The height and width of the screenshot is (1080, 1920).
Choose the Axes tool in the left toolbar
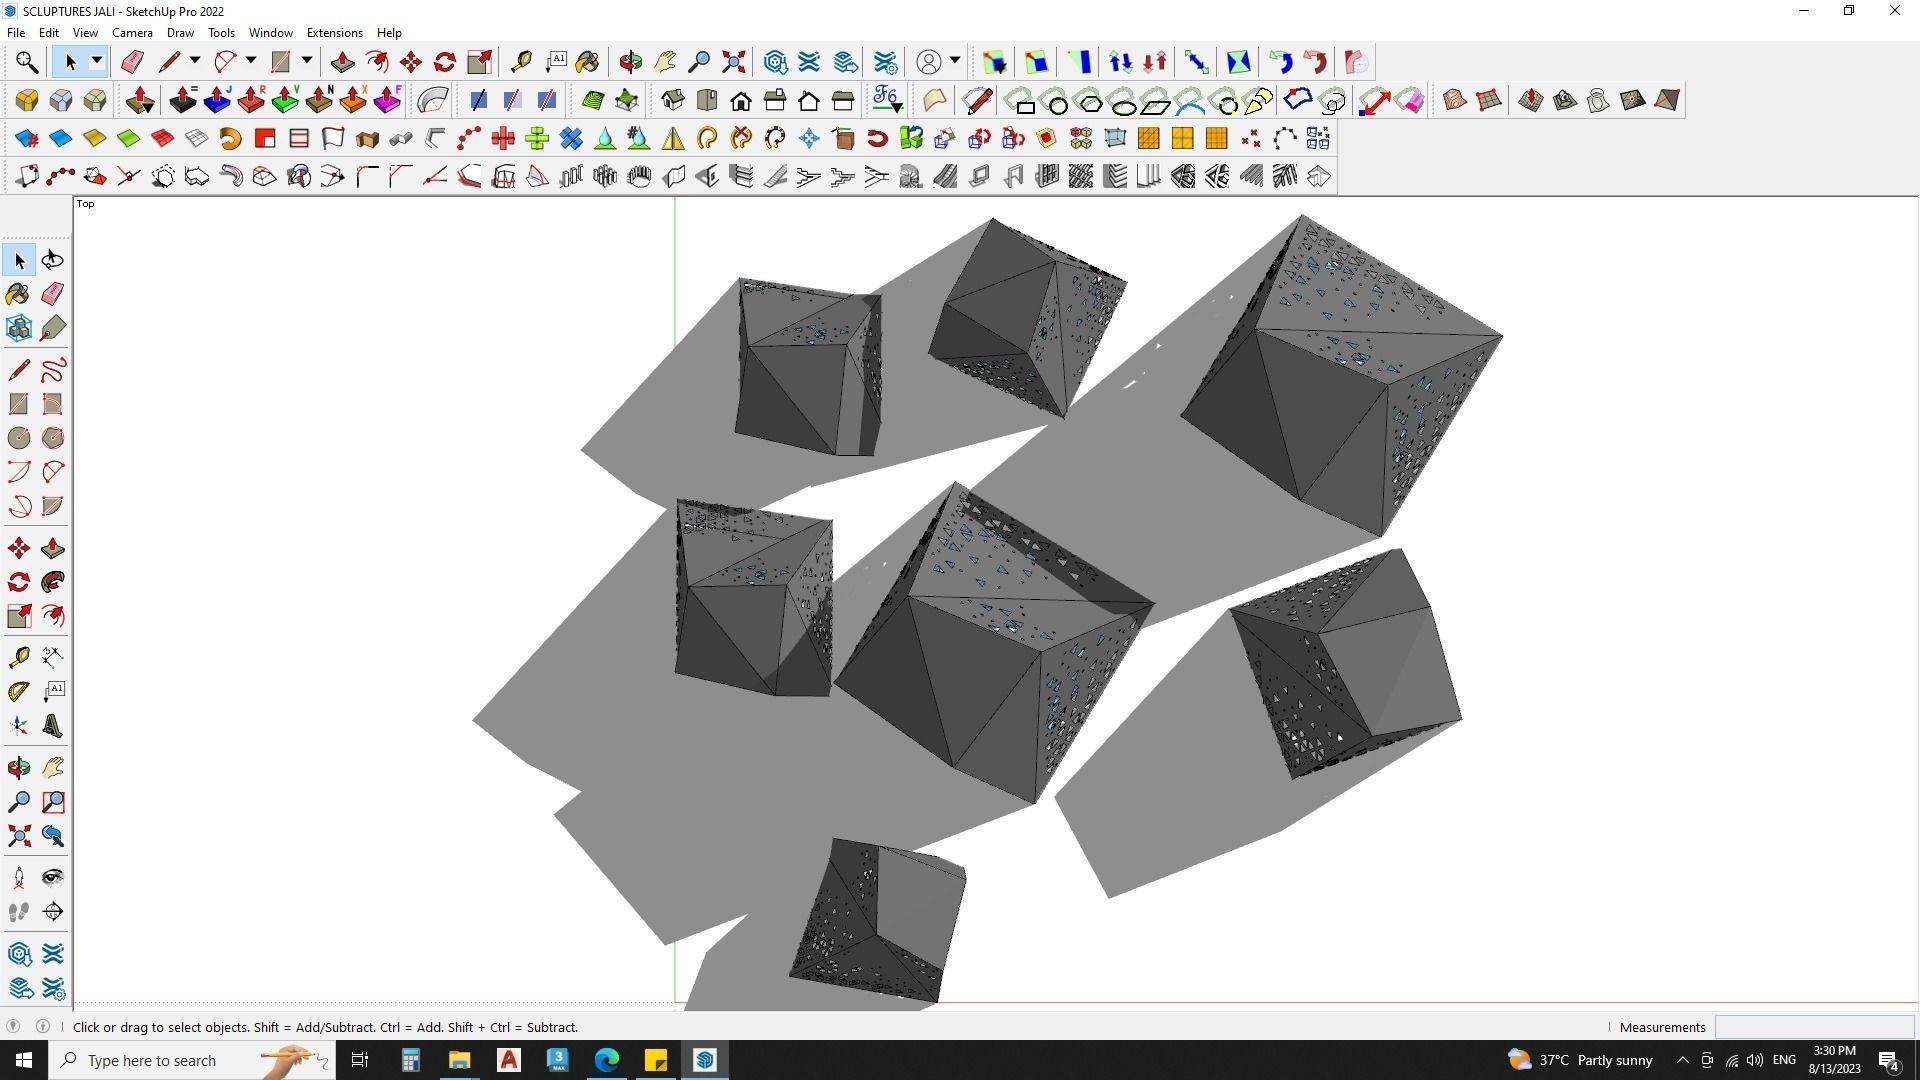[x=18, y=726]
